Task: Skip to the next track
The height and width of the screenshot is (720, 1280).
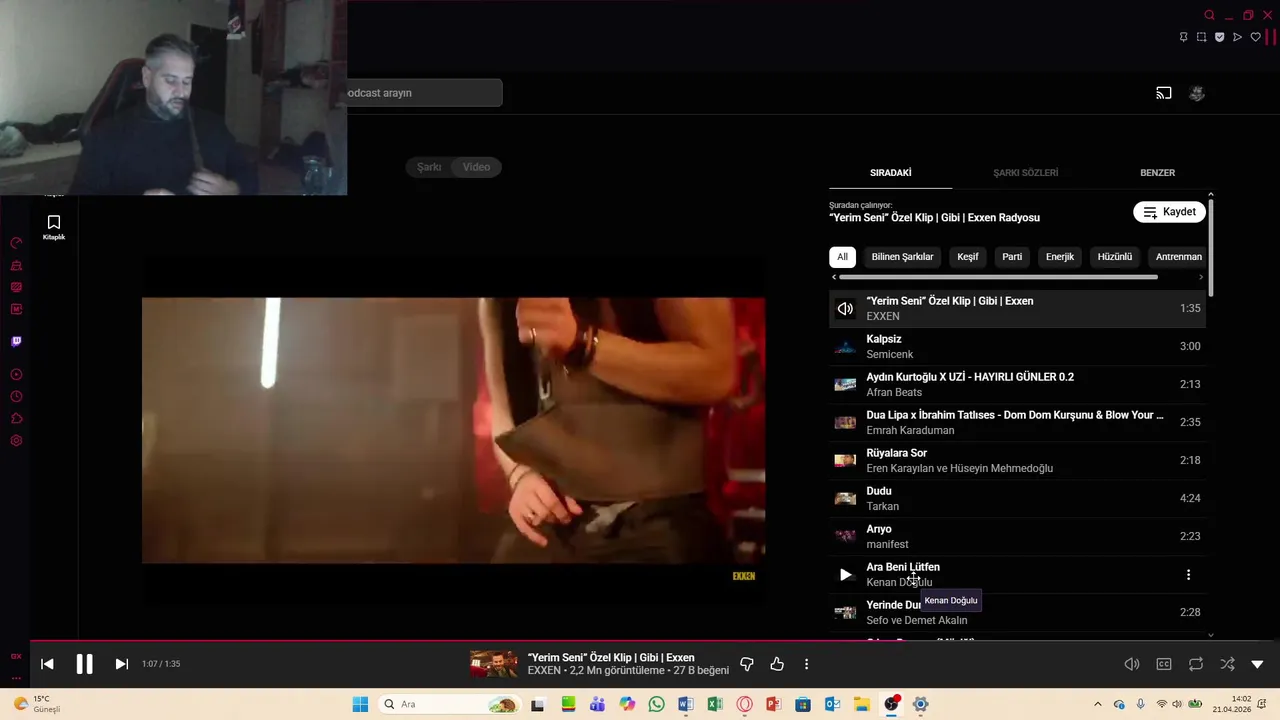Action: (x=121, y=664)
